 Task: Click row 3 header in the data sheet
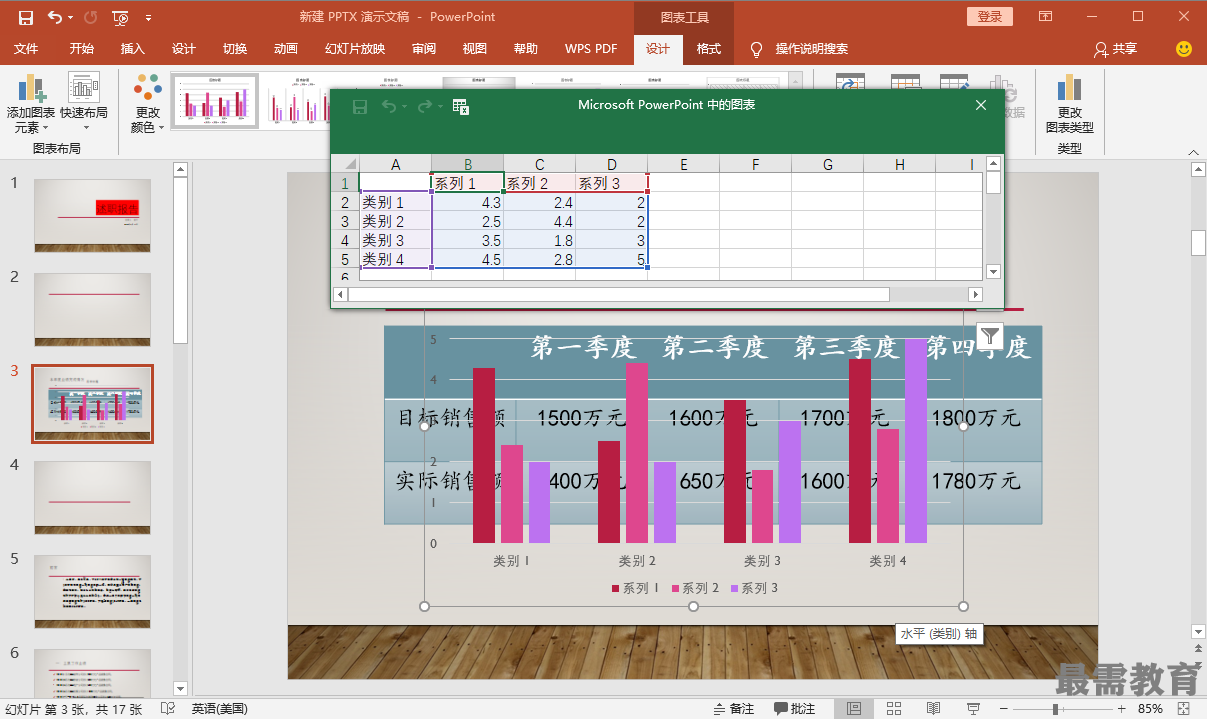tap(345, 221)
